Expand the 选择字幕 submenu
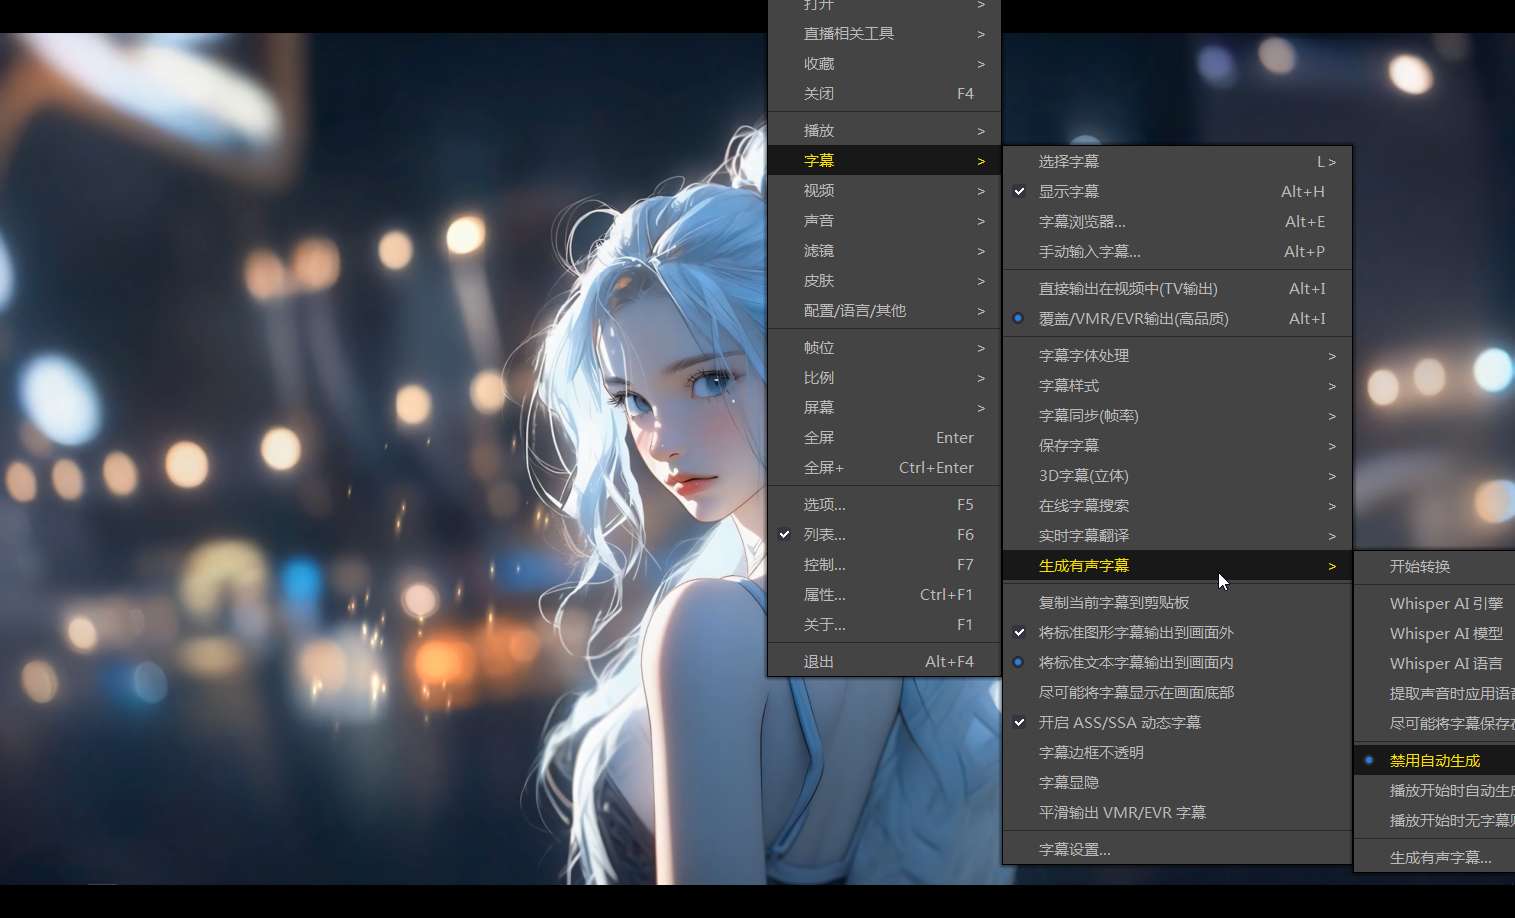 (x=1177, y=161)
